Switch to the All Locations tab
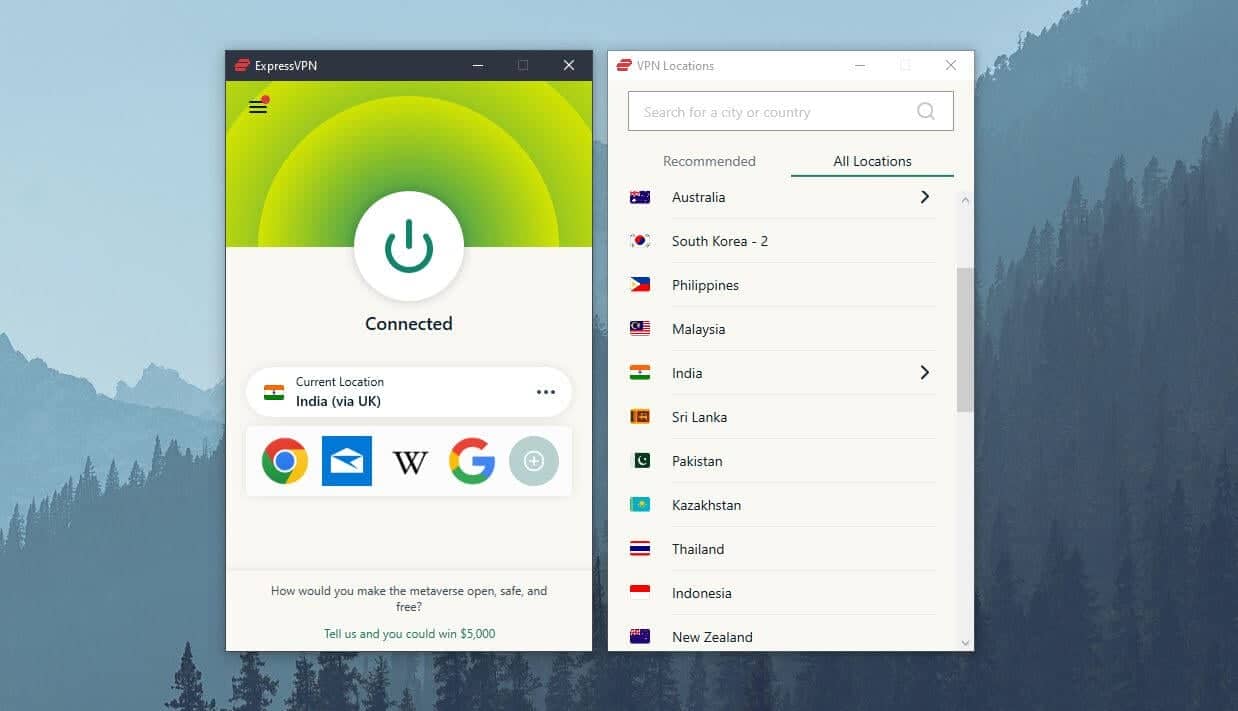The image size is (1238, 711). pos(872,161)
